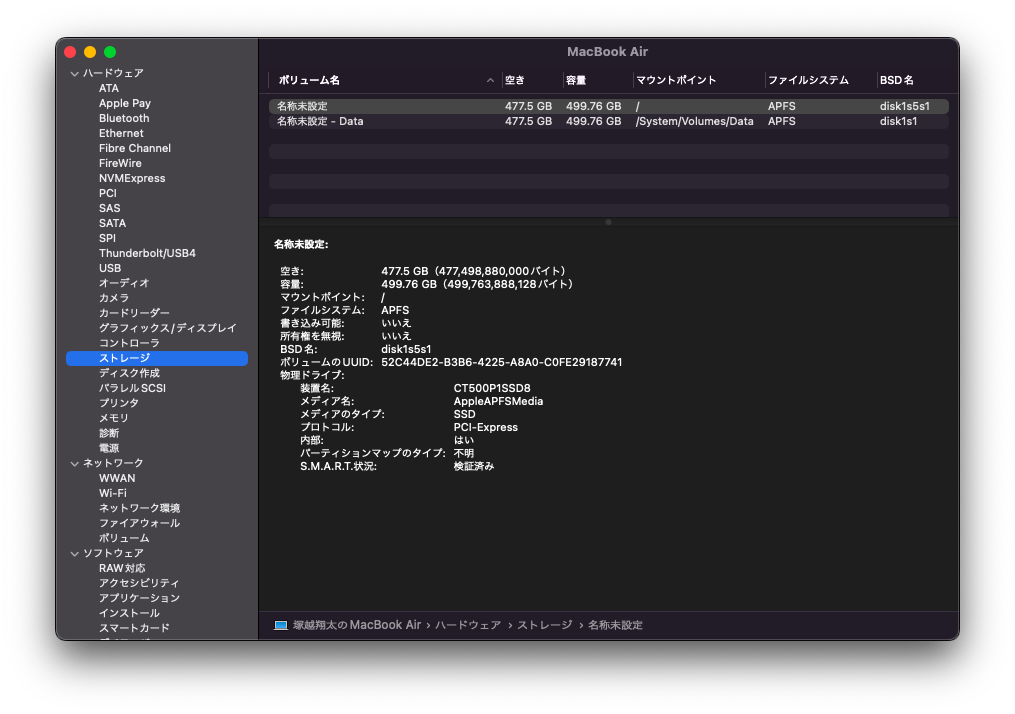Select 電源 in sidebar

109,448
